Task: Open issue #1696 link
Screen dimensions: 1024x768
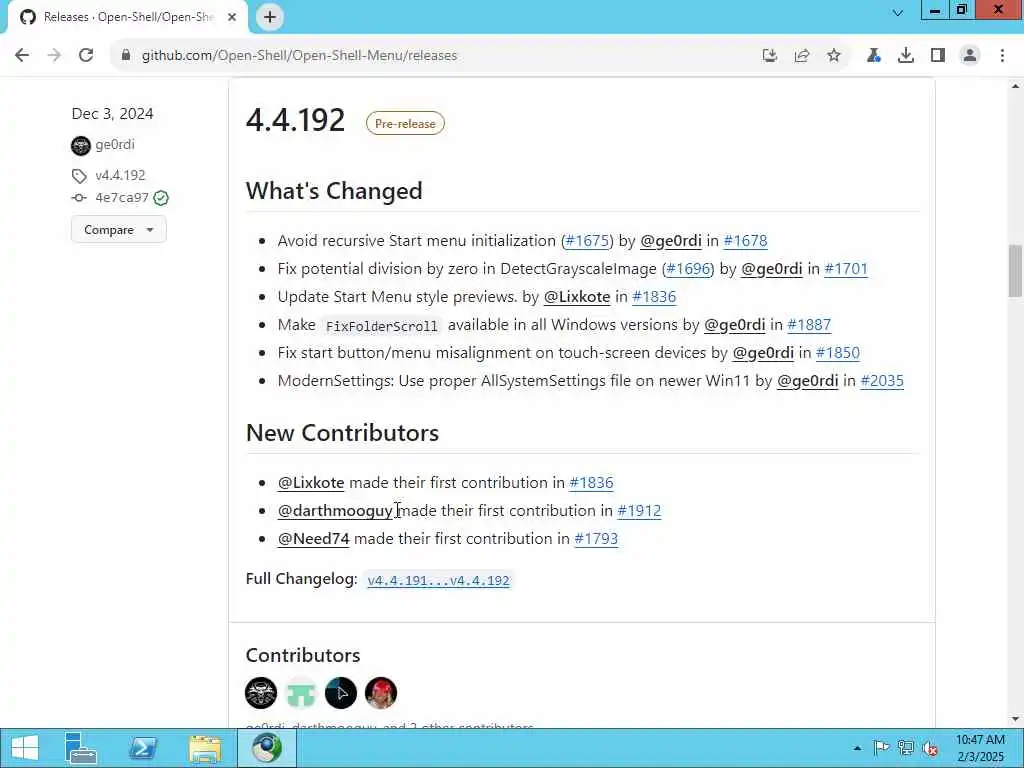Action: click(x=688, y=269)
